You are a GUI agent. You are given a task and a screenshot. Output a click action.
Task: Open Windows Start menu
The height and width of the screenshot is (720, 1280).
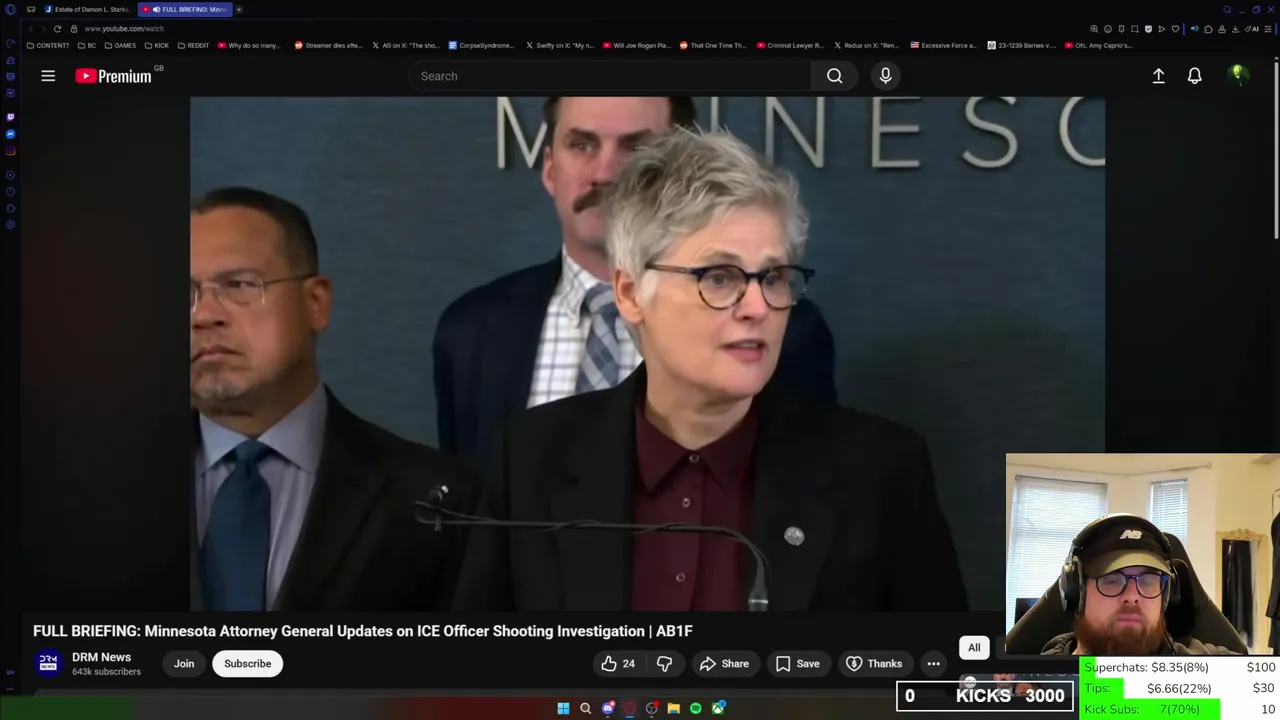[563, 709]
